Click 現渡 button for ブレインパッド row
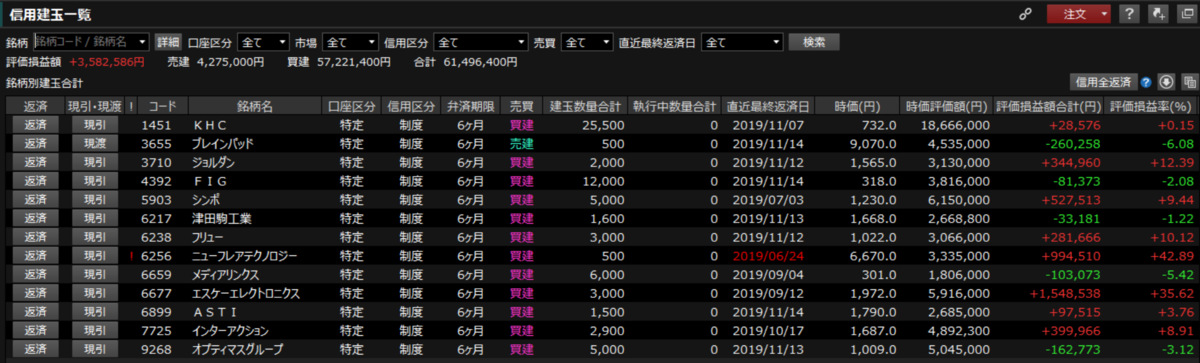Image resolution: width=1200 pixels, height=363 pixels. tap(94, 143)
